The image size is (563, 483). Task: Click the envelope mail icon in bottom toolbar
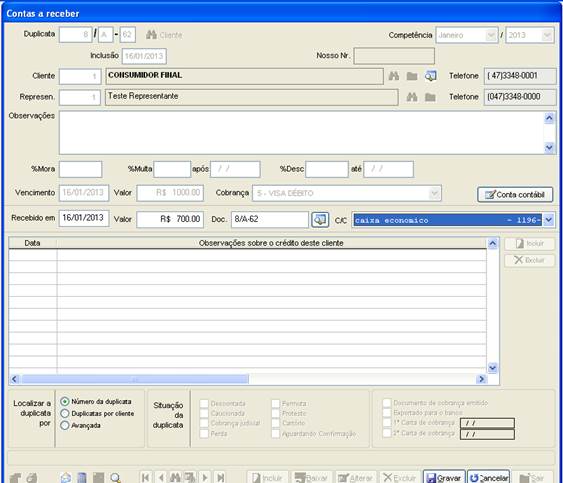point(66,478)
